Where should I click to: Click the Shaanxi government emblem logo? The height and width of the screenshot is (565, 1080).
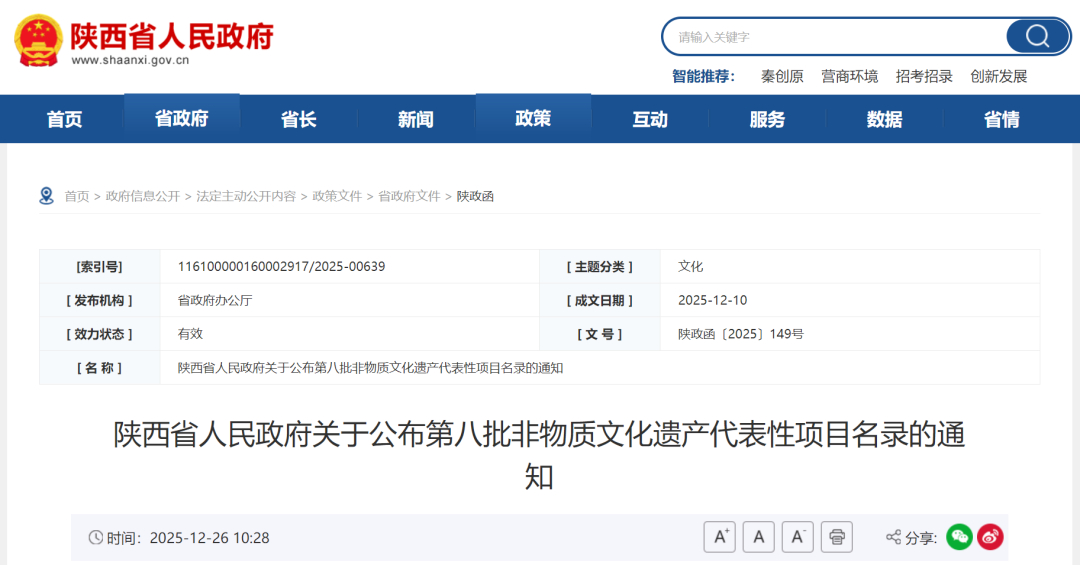click(38, 40)
